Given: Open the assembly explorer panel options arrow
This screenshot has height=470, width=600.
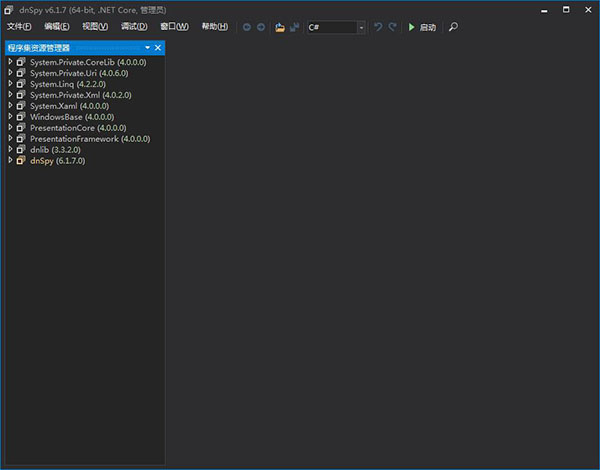Looking at the screenshot, I should [x=147, y=48].
